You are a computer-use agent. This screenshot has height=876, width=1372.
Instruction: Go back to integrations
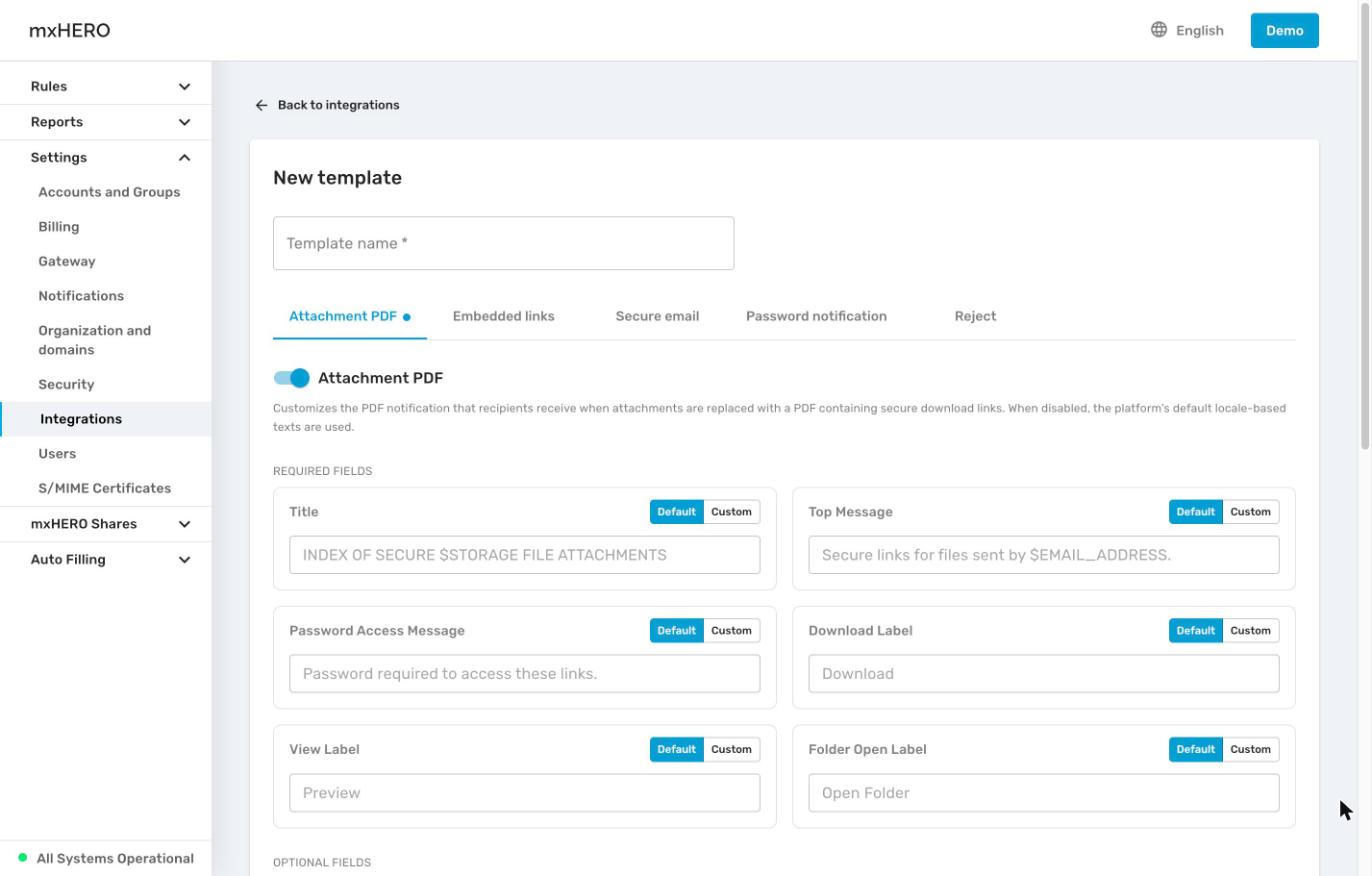click(x=327, y=105)
